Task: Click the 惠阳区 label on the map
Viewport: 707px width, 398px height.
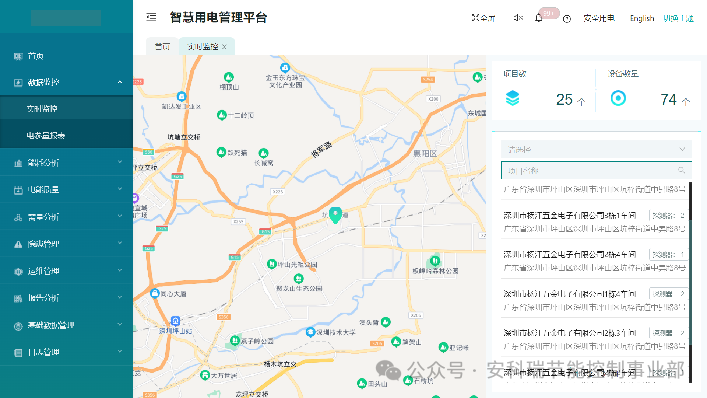Action: click(x=425, y=154)
